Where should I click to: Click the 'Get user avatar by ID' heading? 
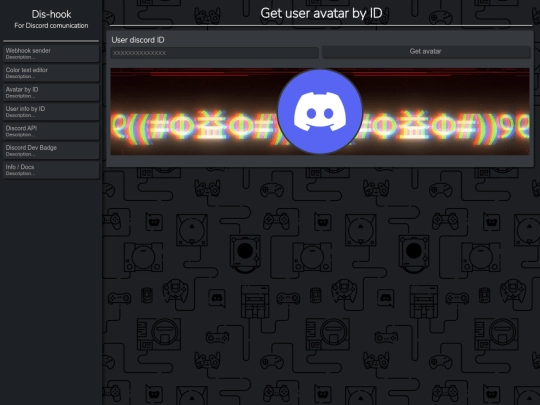(321, 13)
